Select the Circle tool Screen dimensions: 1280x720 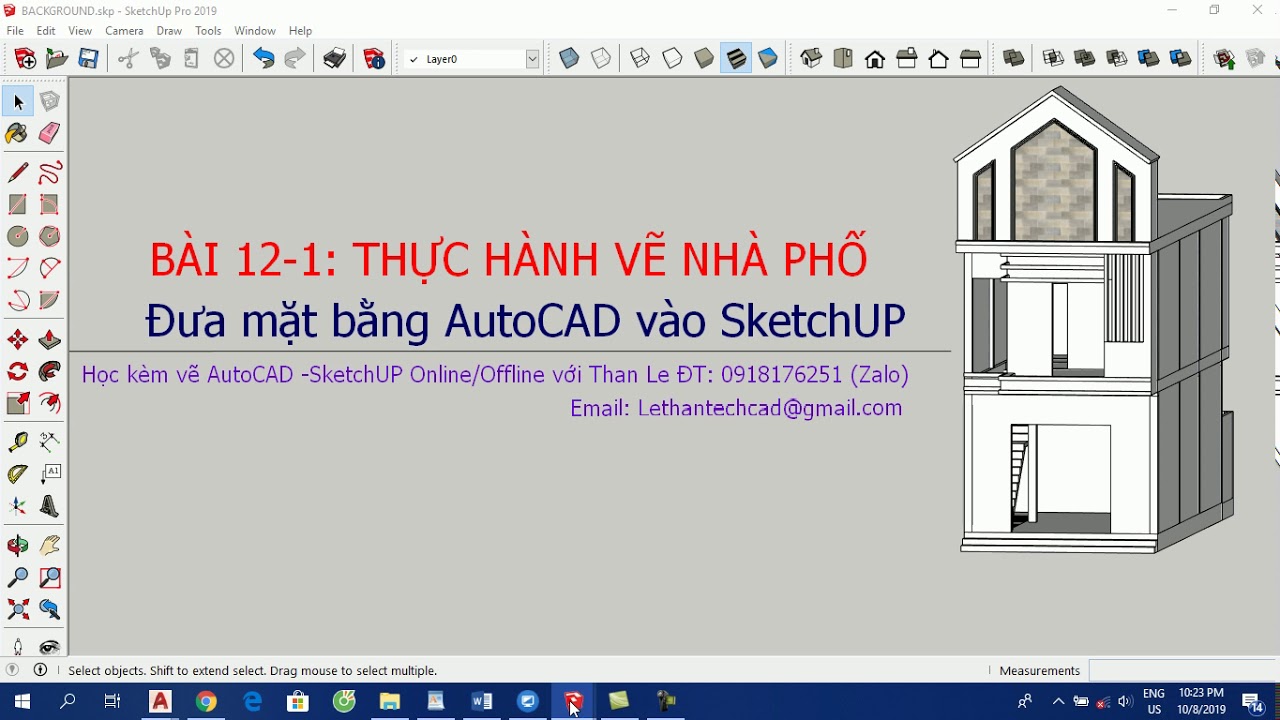(x=18, y=236)
